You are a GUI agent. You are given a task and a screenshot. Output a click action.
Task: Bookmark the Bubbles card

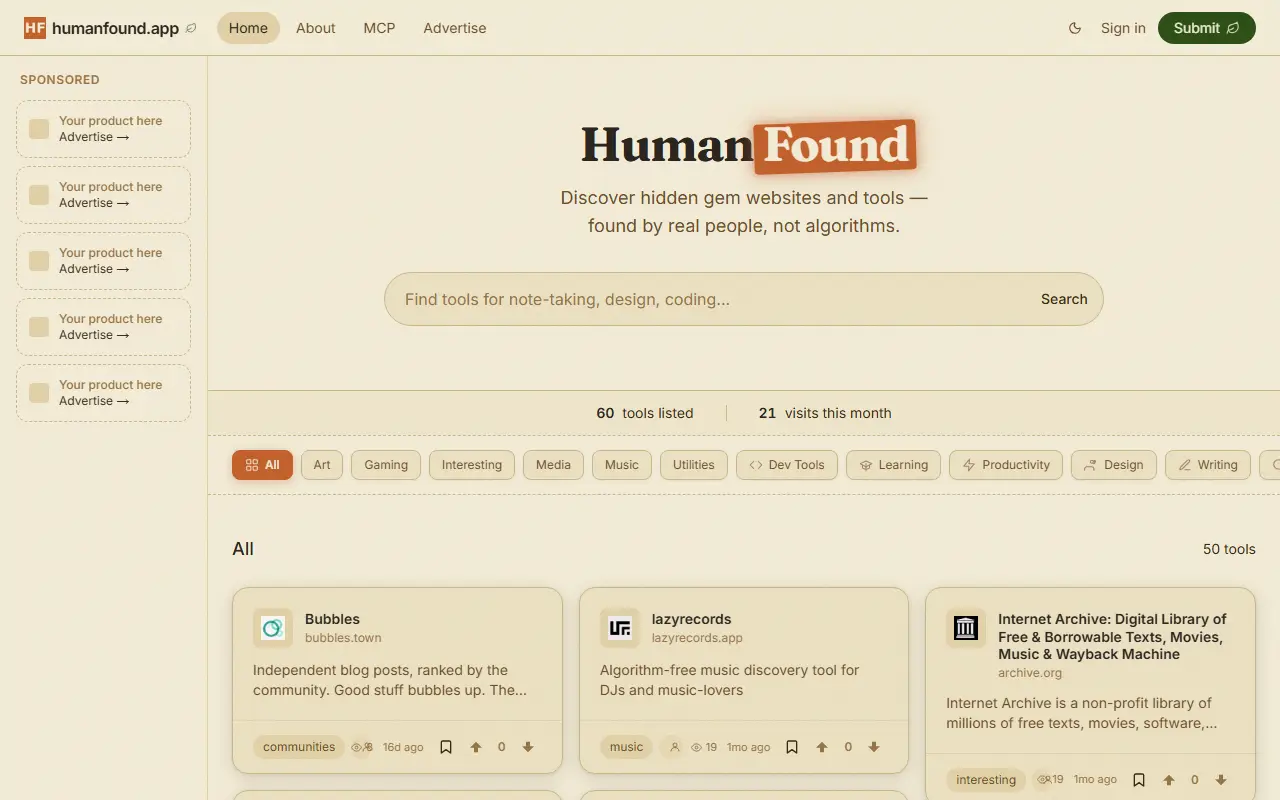[446, 747]
